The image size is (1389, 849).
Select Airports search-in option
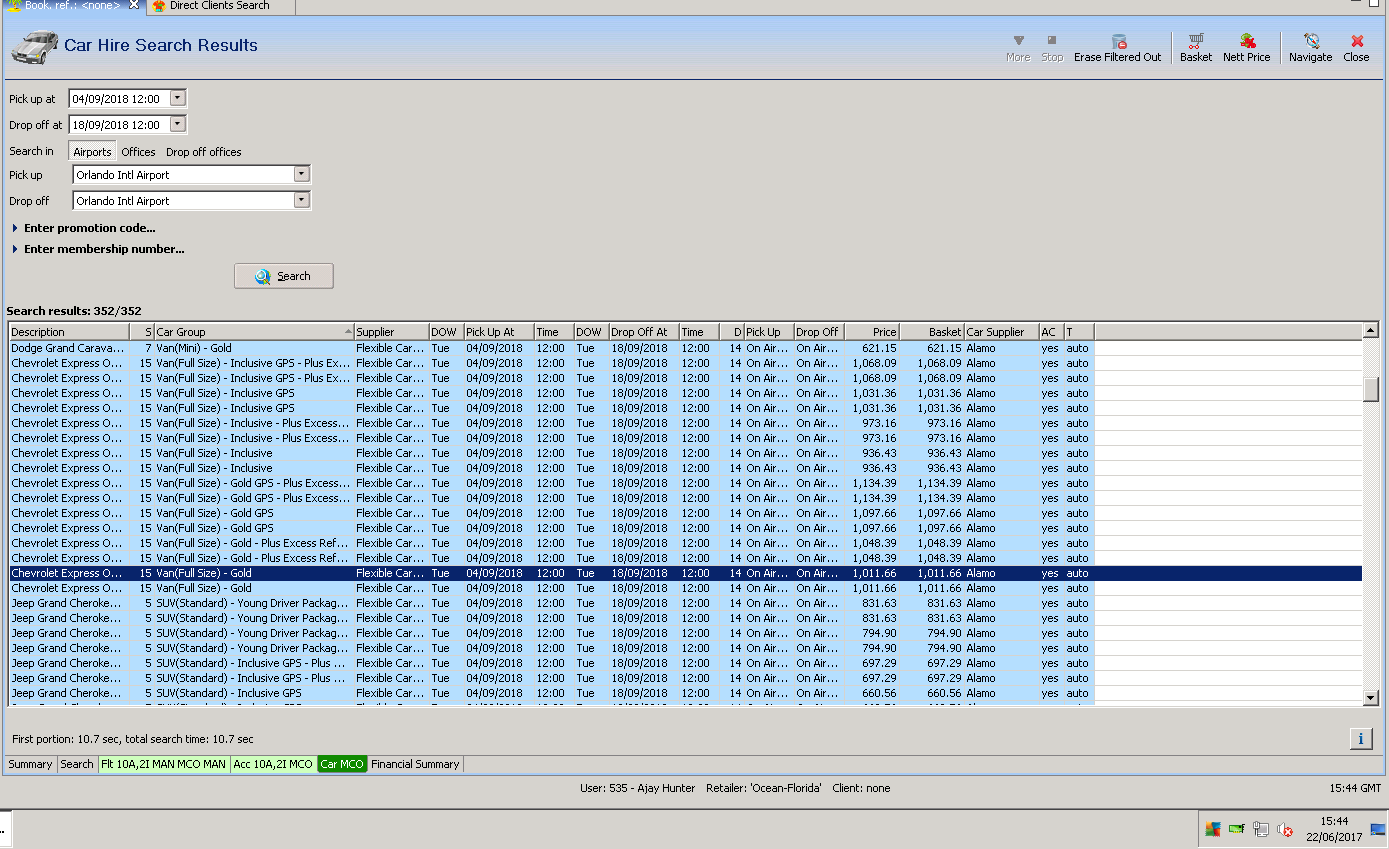[x=92, y=152]
